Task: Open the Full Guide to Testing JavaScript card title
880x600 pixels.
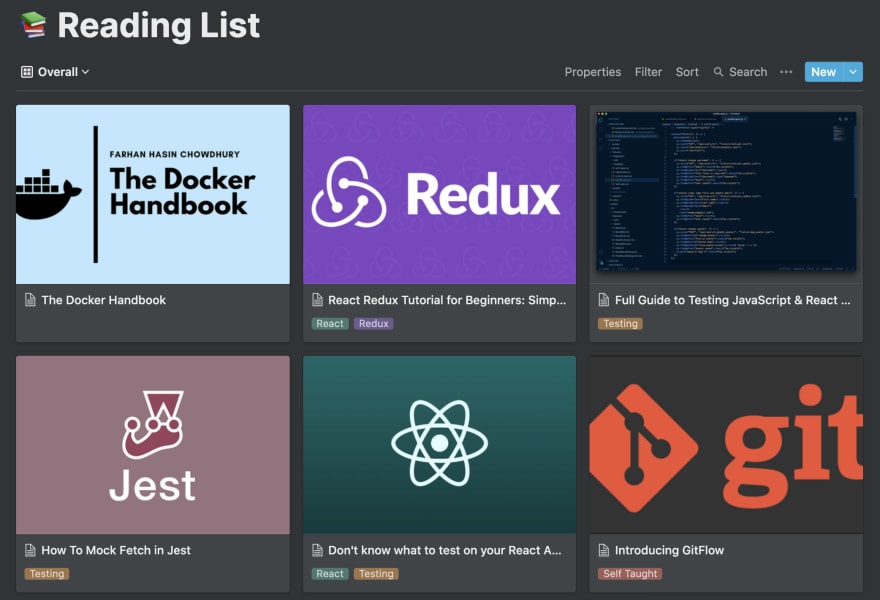Action: point(732,300)
